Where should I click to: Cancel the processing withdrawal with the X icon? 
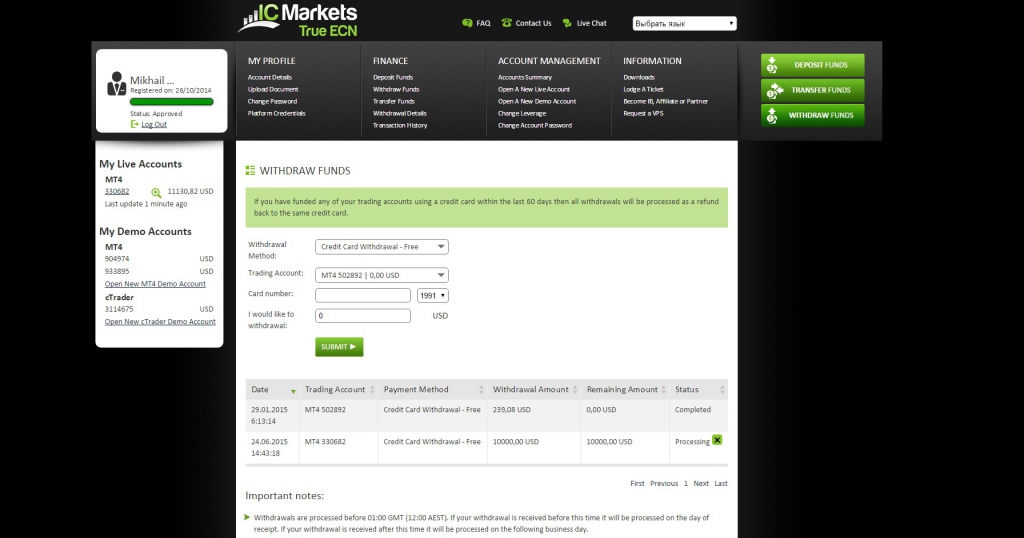(717, 440)
